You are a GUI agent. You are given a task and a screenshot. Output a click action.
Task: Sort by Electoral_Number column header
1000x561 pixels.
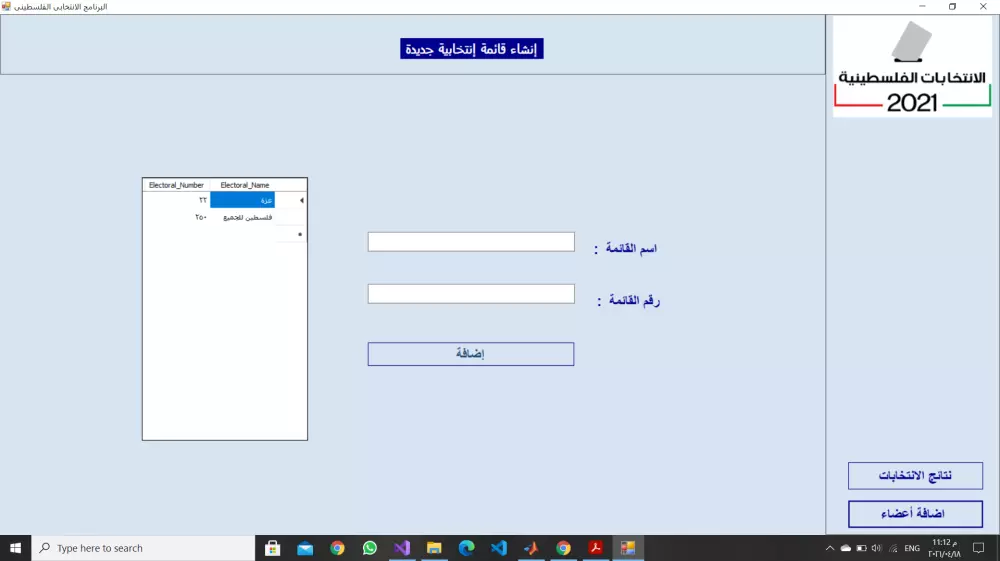pyautogui.click(x=176, y=185)
